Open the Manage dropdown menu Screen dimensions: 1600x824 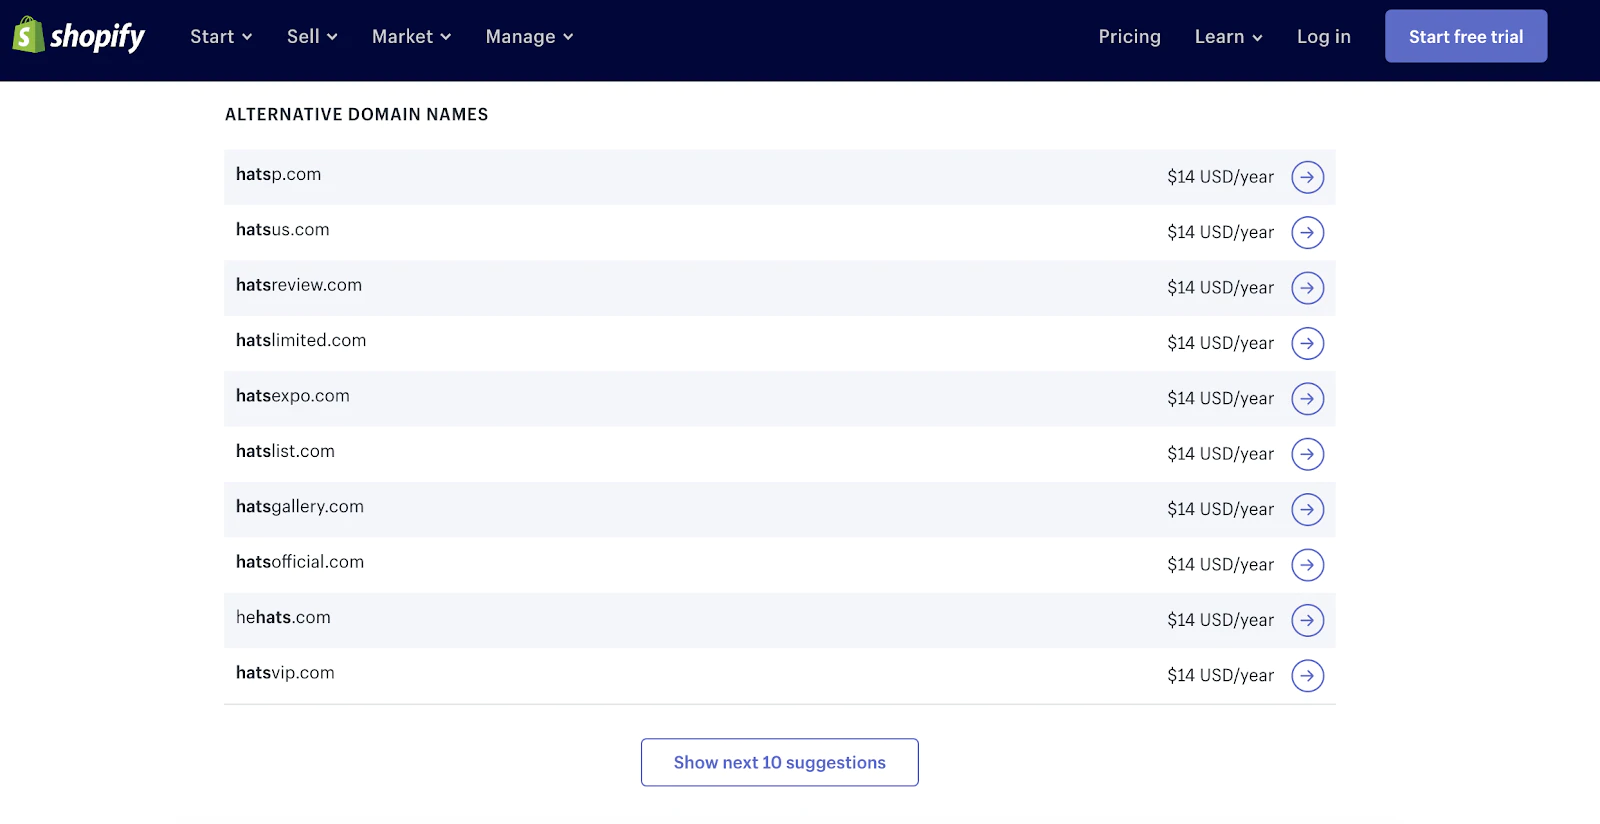(x=529, y=37)
